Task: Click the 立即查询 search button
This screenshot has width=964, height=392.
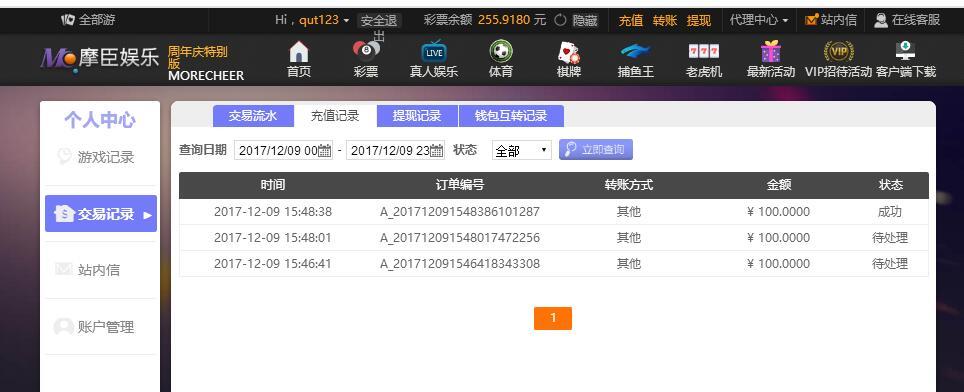Action: click(x=596, y=150)
